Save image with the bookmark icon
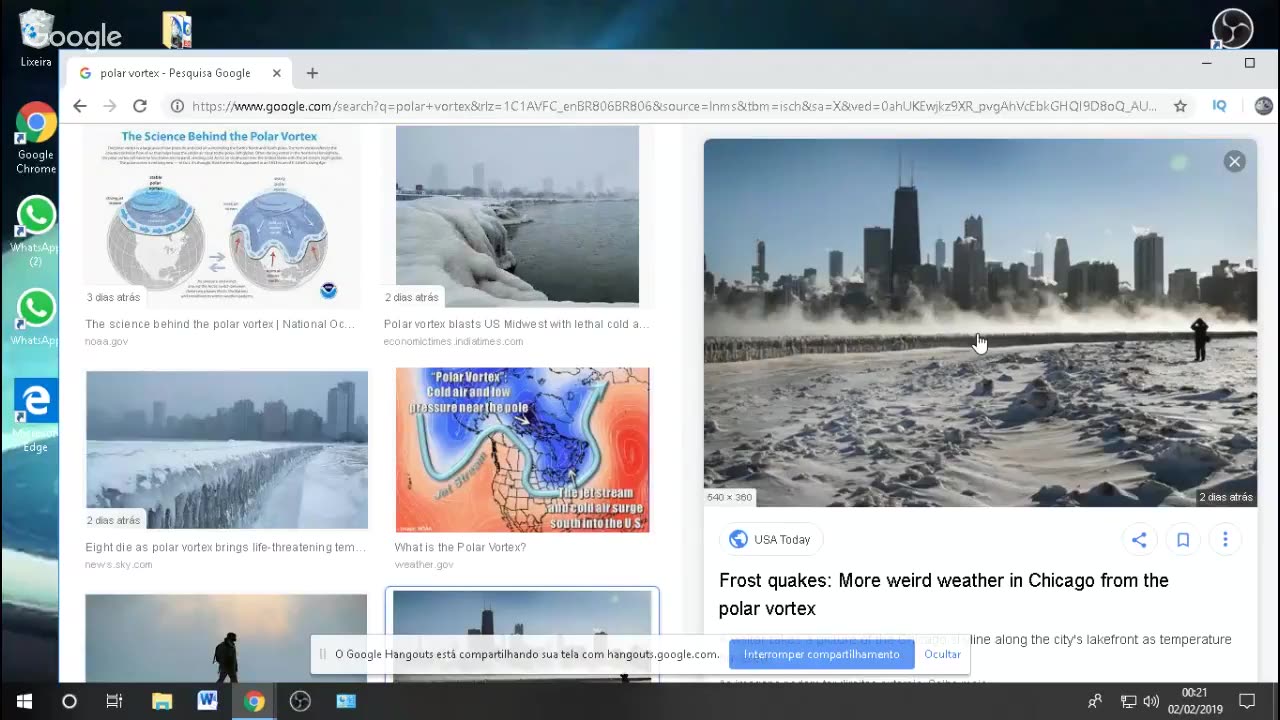Viewport: 1280px width, 720px height. [x=1182, y=540]
